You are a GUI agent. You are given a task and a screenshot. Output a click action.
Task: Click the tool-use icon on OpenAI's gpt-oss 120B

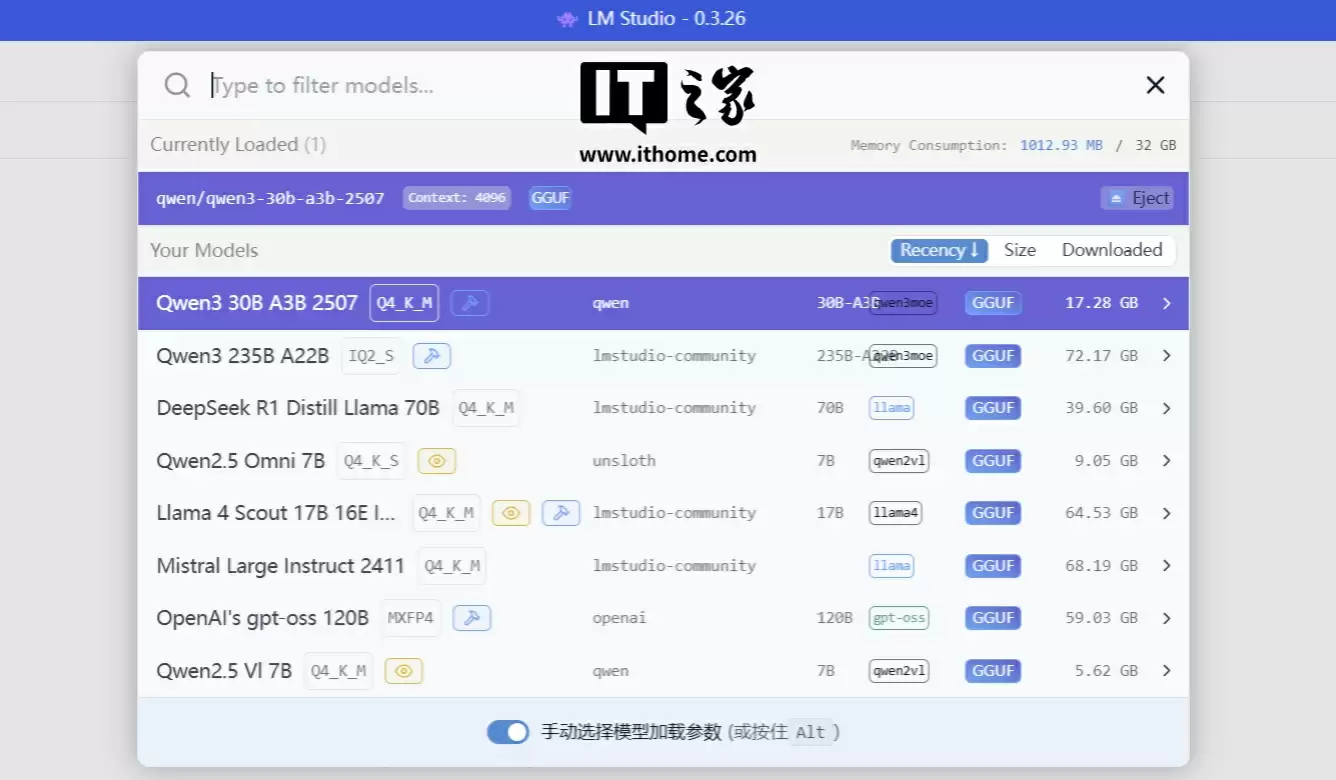[x=472, y=617]
